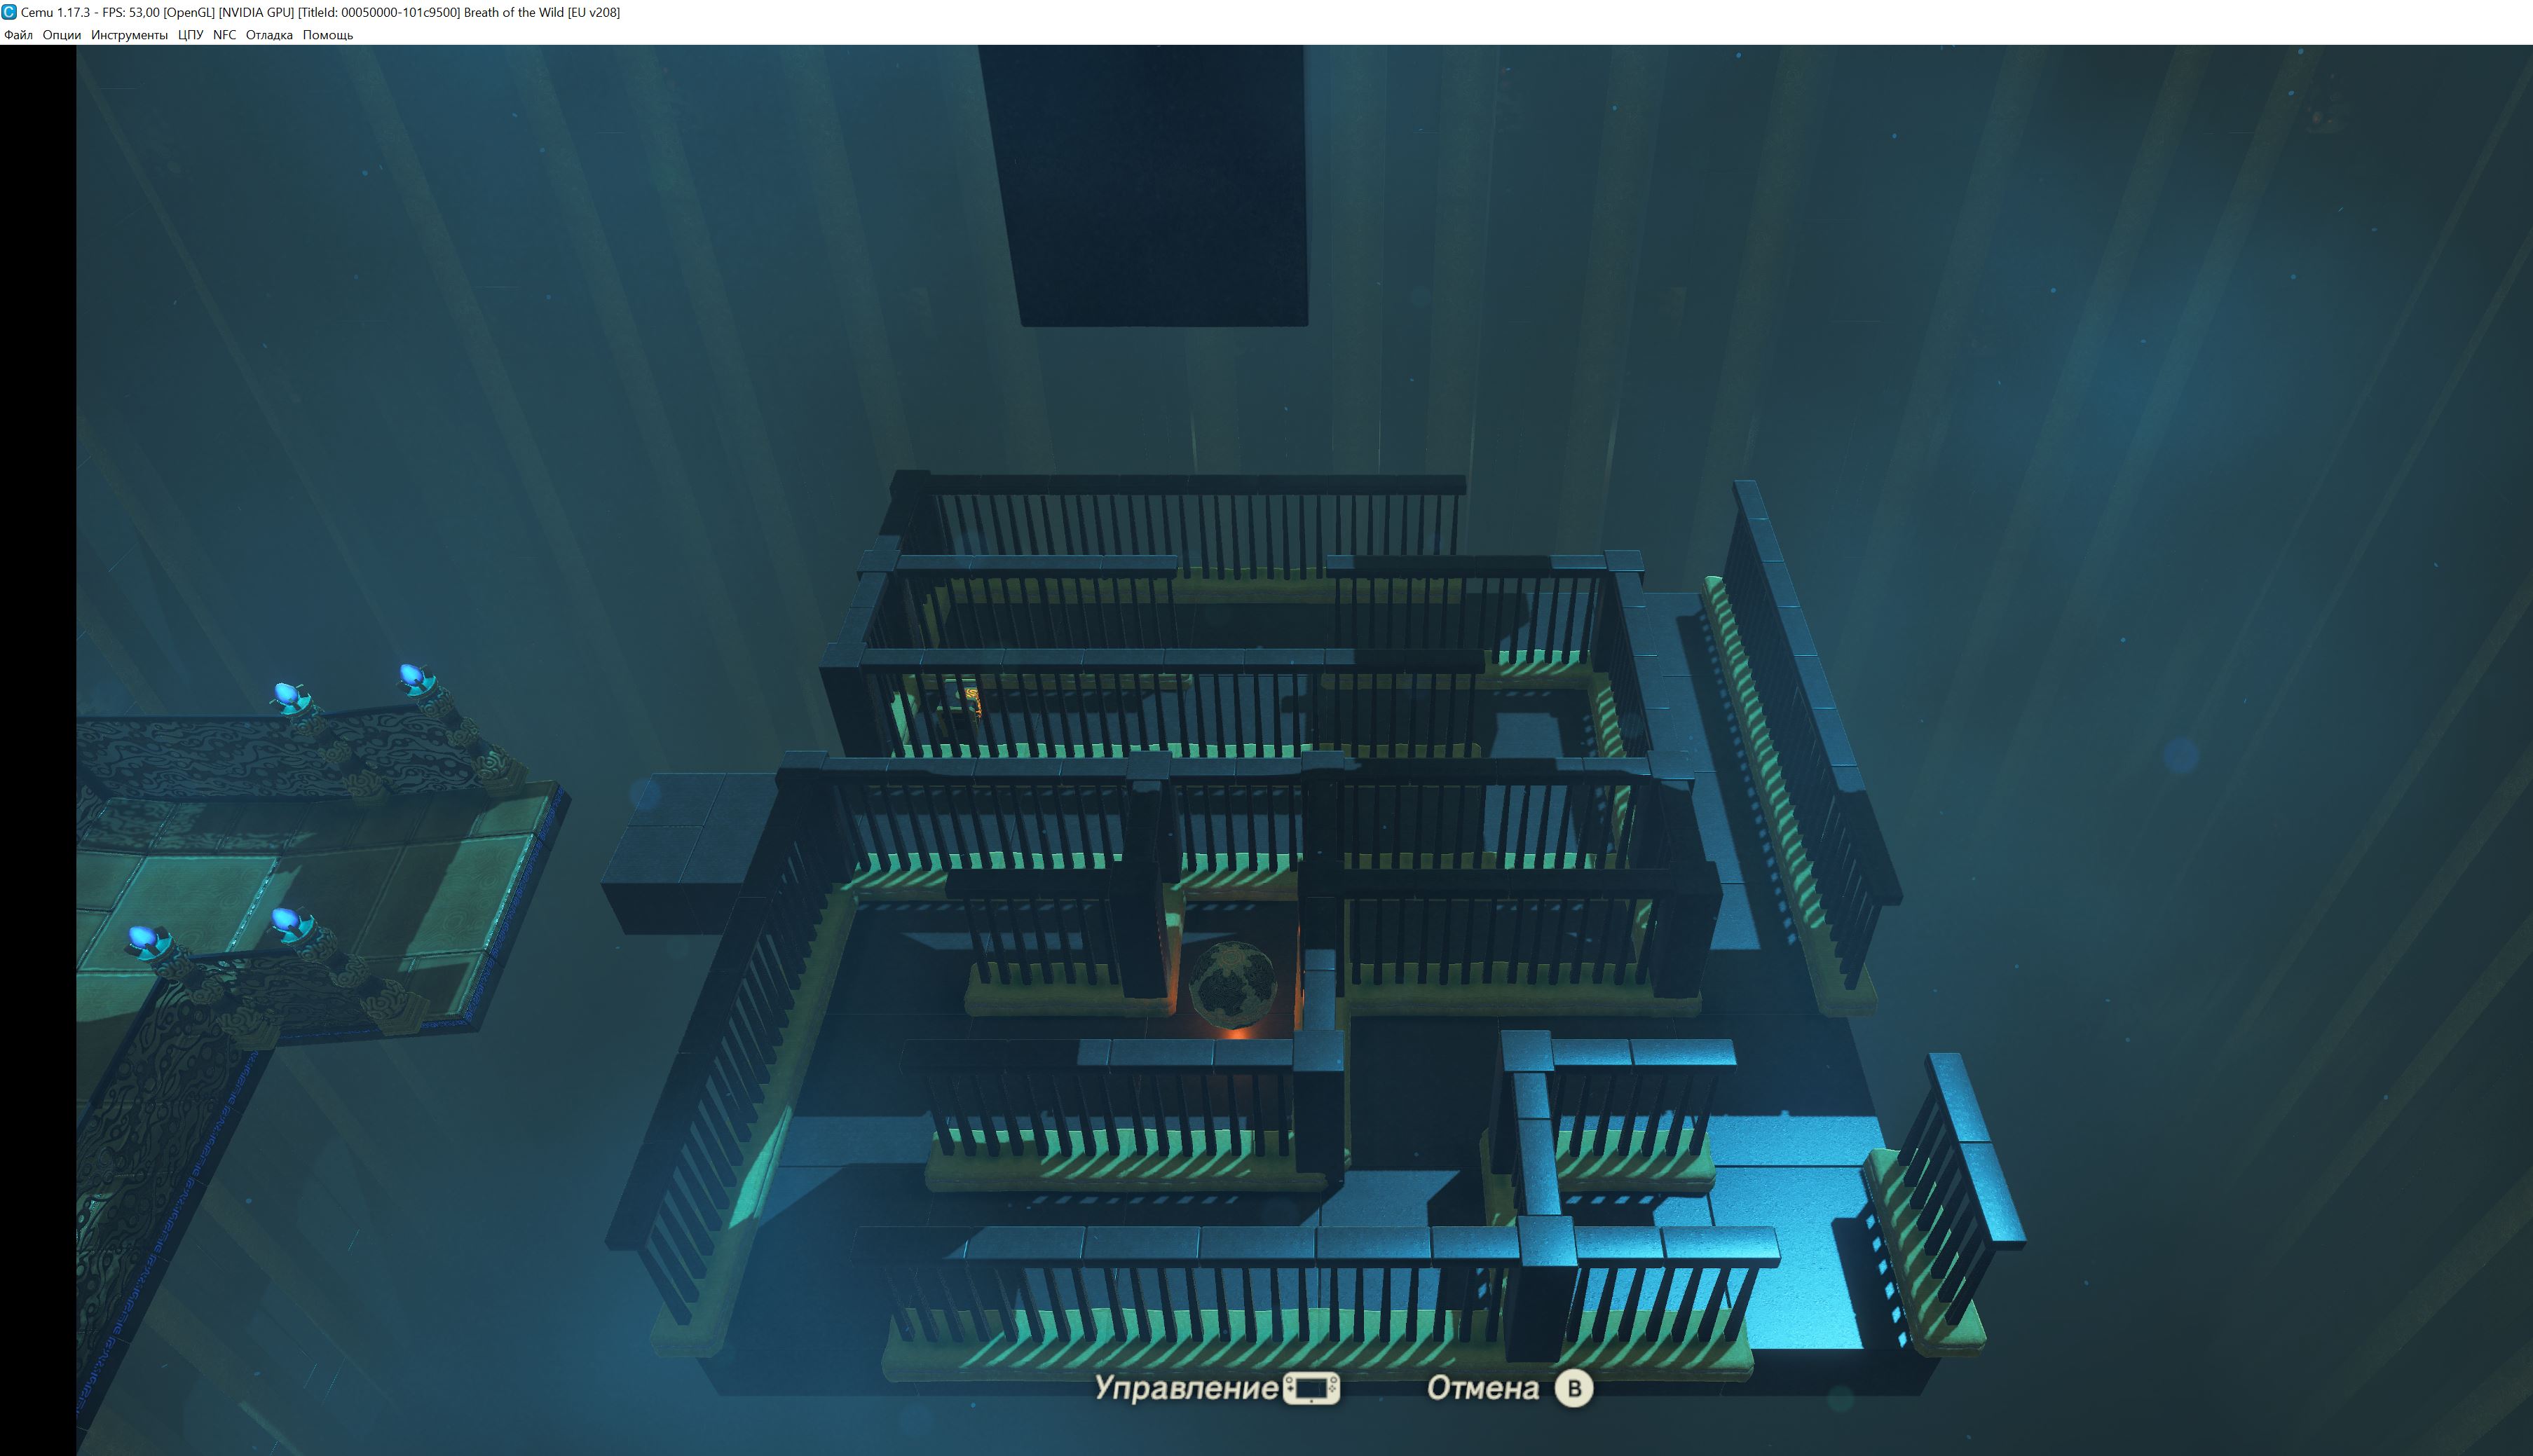This screenshot has width=2533, height=1456.
Task: Open the NFC menu
Action: pos(224,35)
